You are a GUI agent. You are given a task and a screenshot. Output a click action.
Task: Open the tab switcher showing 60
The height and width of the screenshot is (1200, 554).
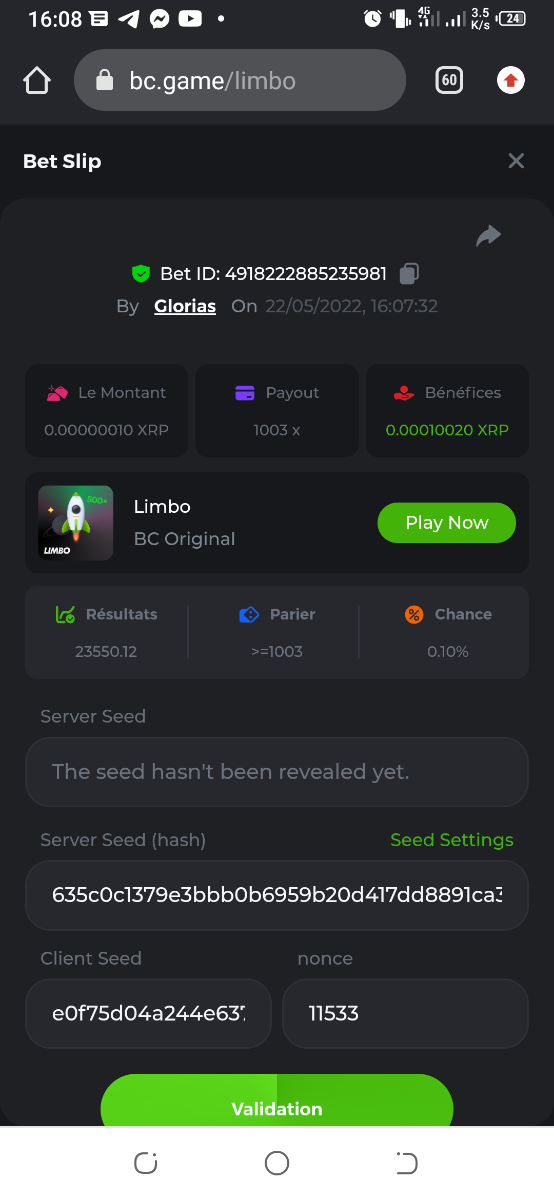[x=449, y=81]
